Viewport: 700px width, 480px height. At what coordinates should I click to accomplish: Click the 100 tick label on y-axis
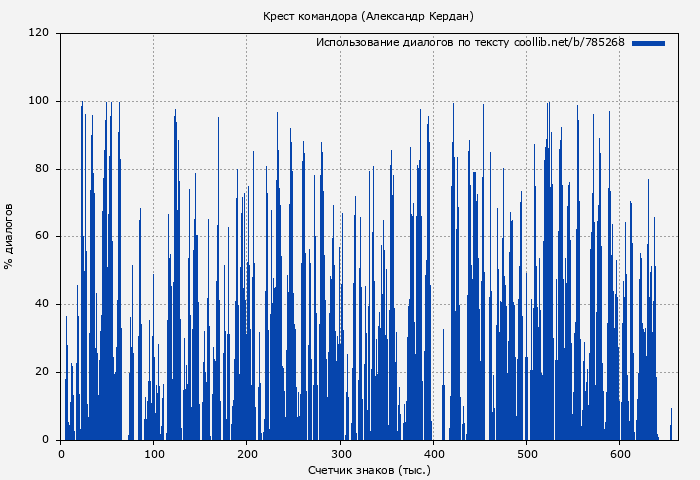[x=39, y=101]
